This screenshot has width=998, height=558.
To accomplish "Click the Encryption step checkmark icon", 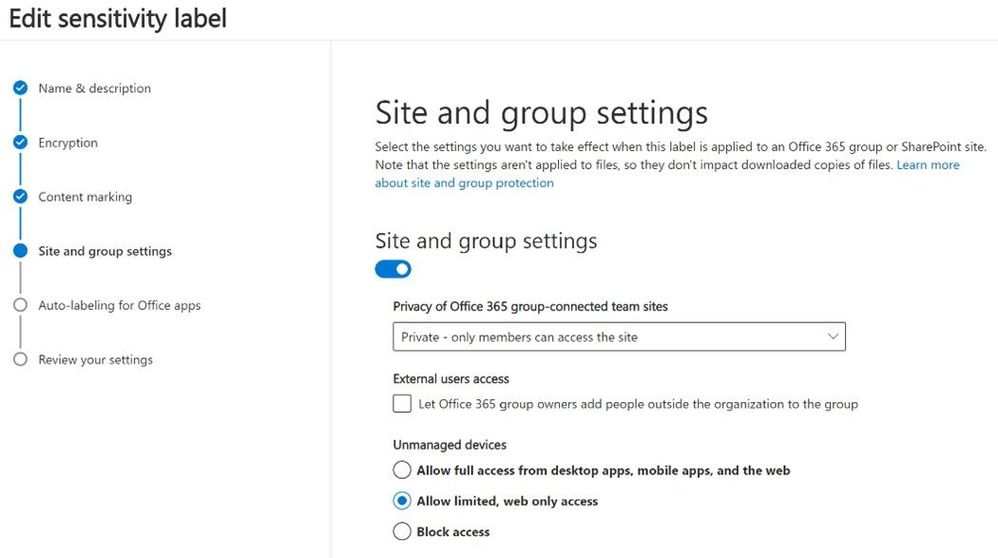I will (20, 142).
